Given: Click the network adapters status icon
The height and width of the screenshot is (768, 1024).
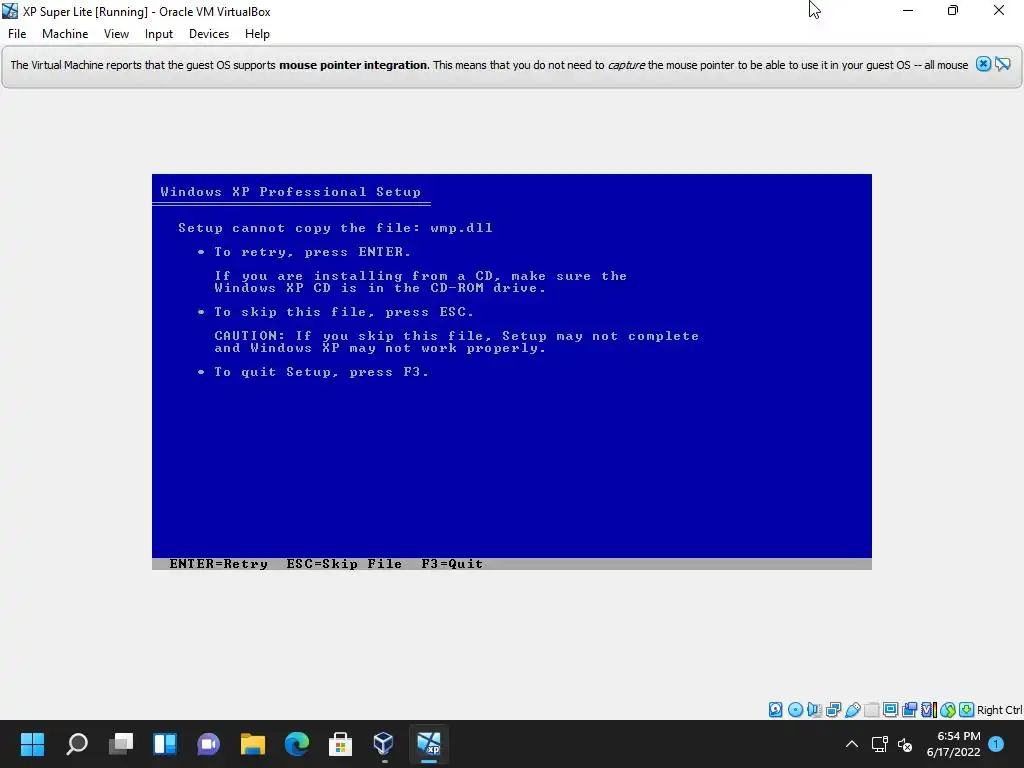Looking at the screenshot, I should click(833, 710).
